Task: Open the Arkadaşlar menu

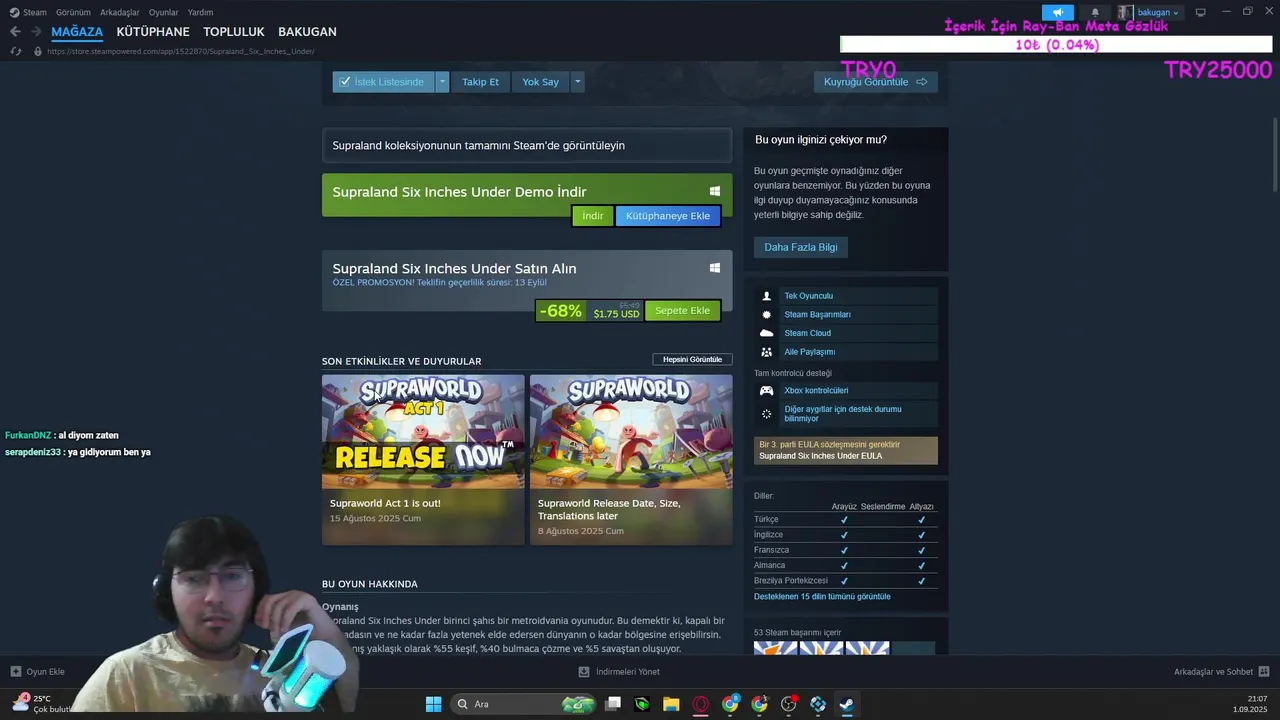Action: [x=120, y=12]
